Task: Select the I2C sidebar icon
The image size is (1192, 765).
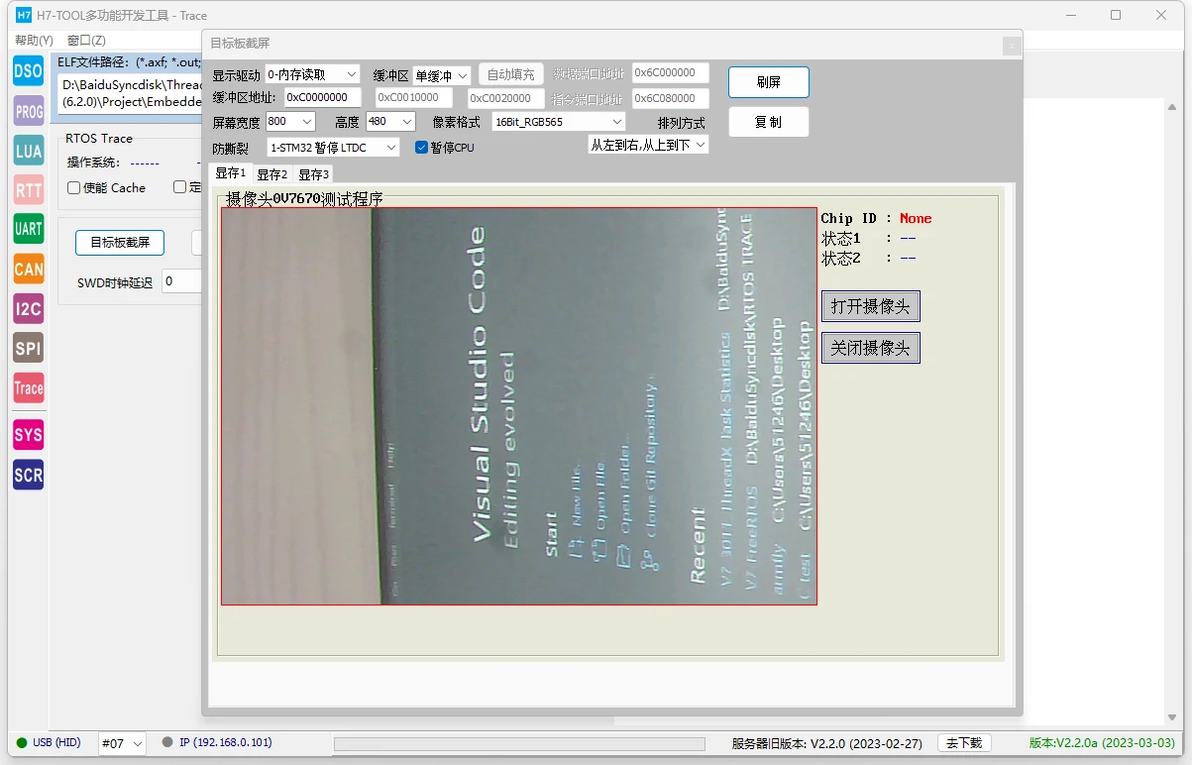Action: (x=28, y=309)
